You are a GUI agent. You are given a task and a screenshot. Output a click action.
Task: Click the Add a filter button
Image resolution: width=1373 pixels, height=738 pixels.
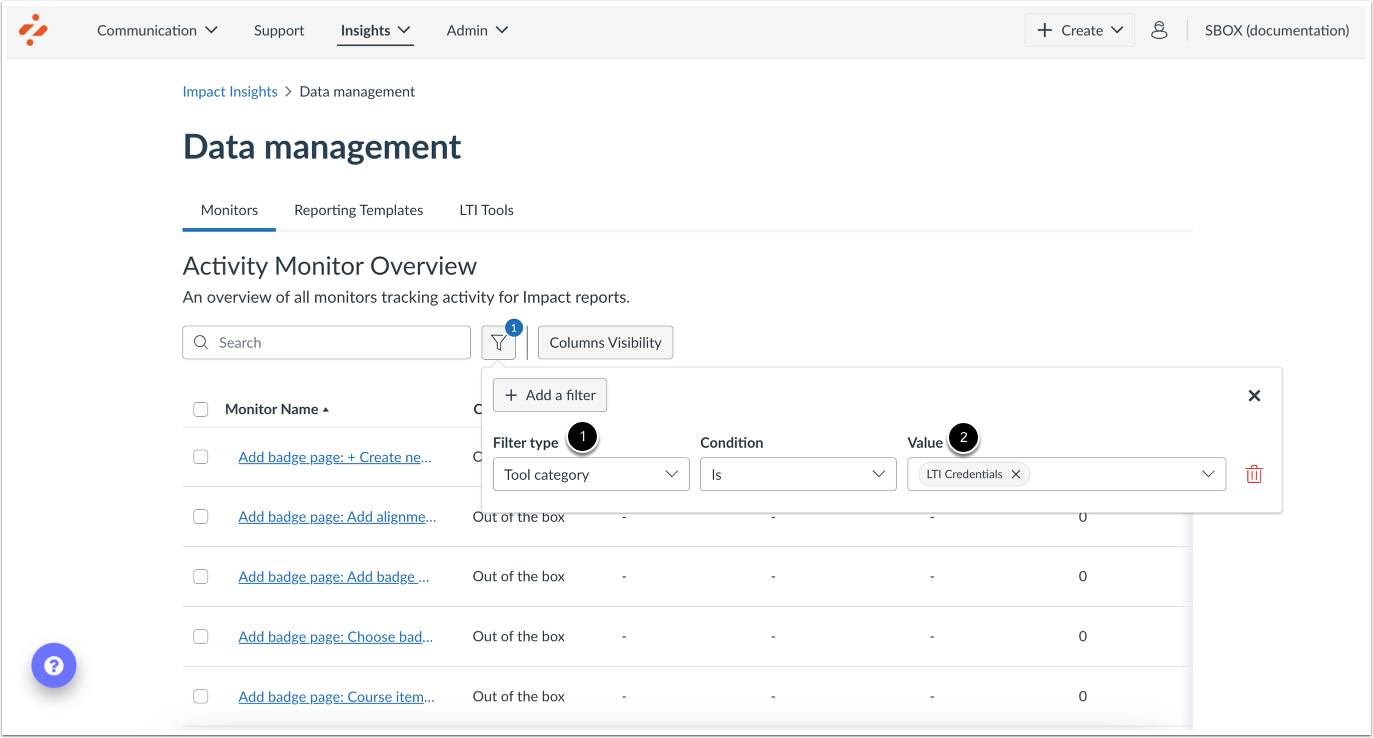point(550,395)
